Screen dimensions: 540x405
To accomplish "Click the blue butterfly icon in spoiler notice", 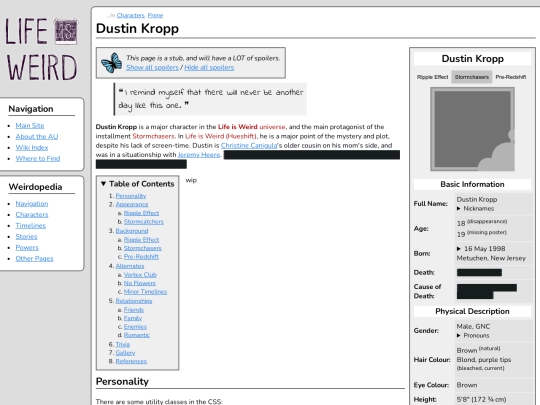I will click(112, 63).
